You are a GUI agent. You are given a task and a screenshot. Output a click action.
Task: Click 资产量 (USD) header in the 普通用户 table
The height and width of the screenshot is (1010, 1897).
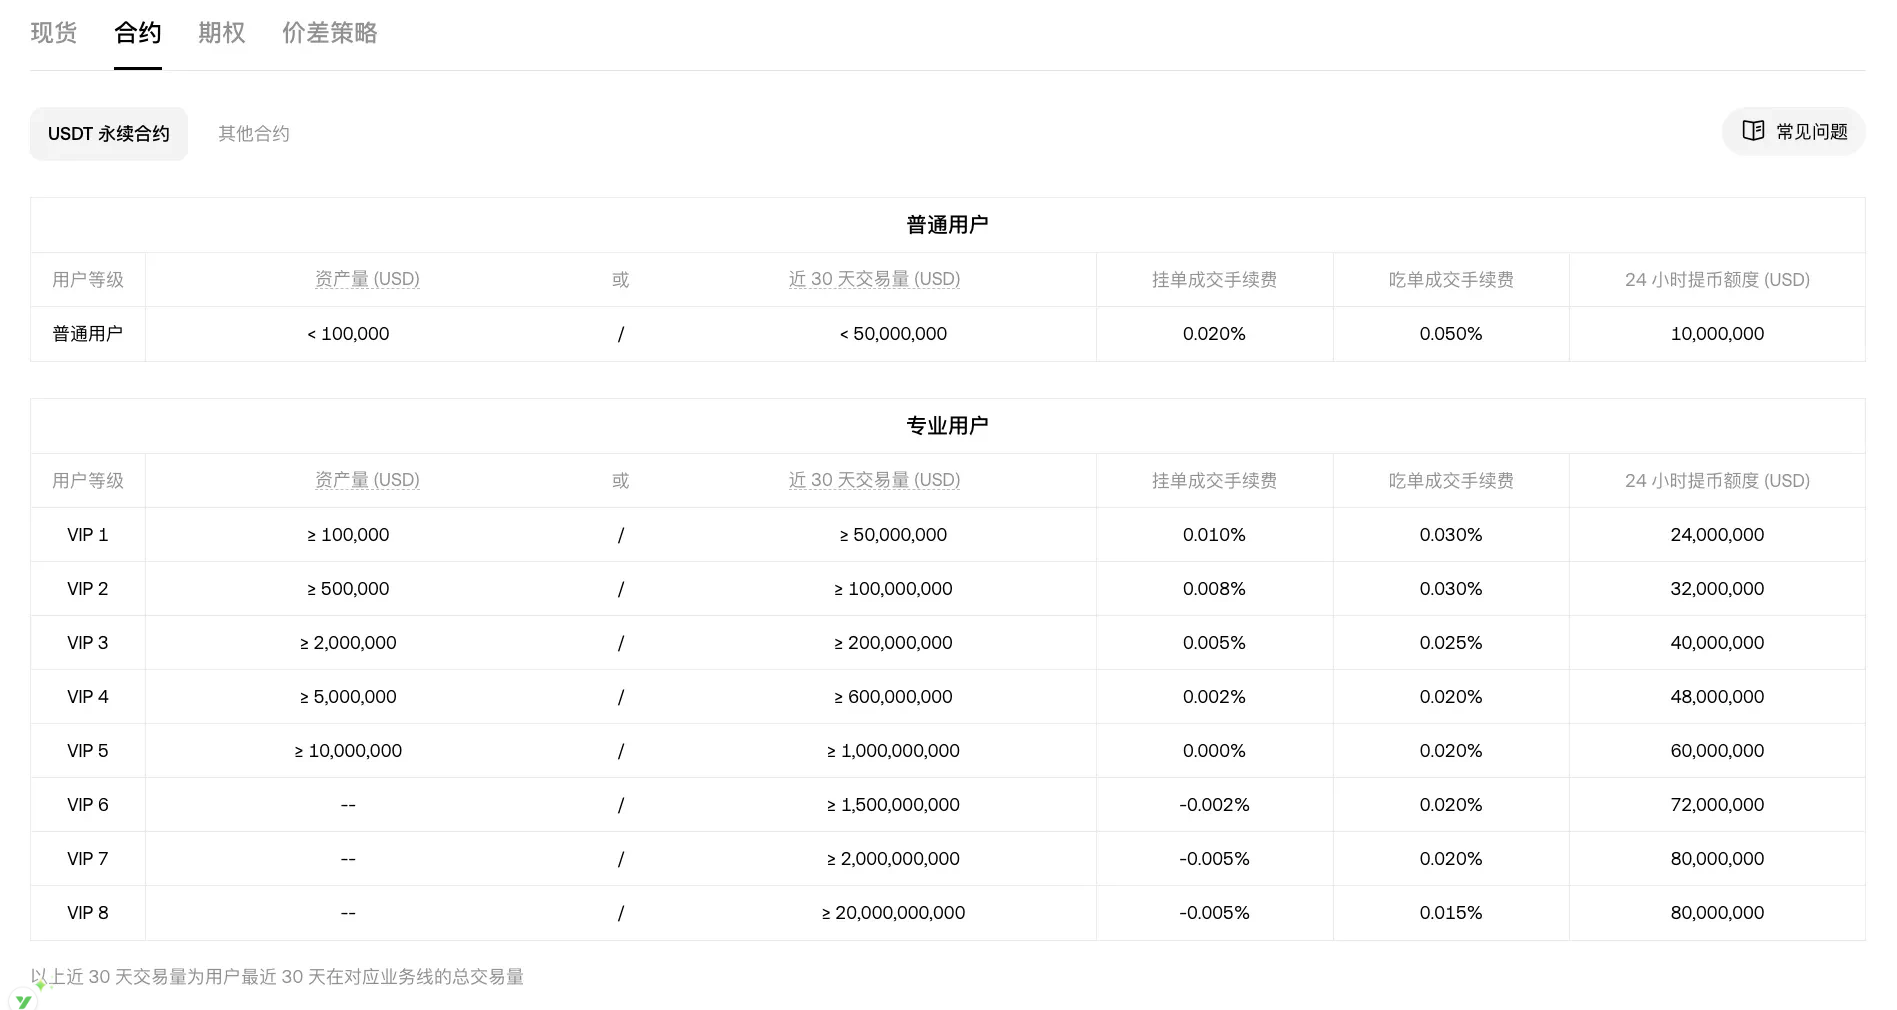[367, 280]
